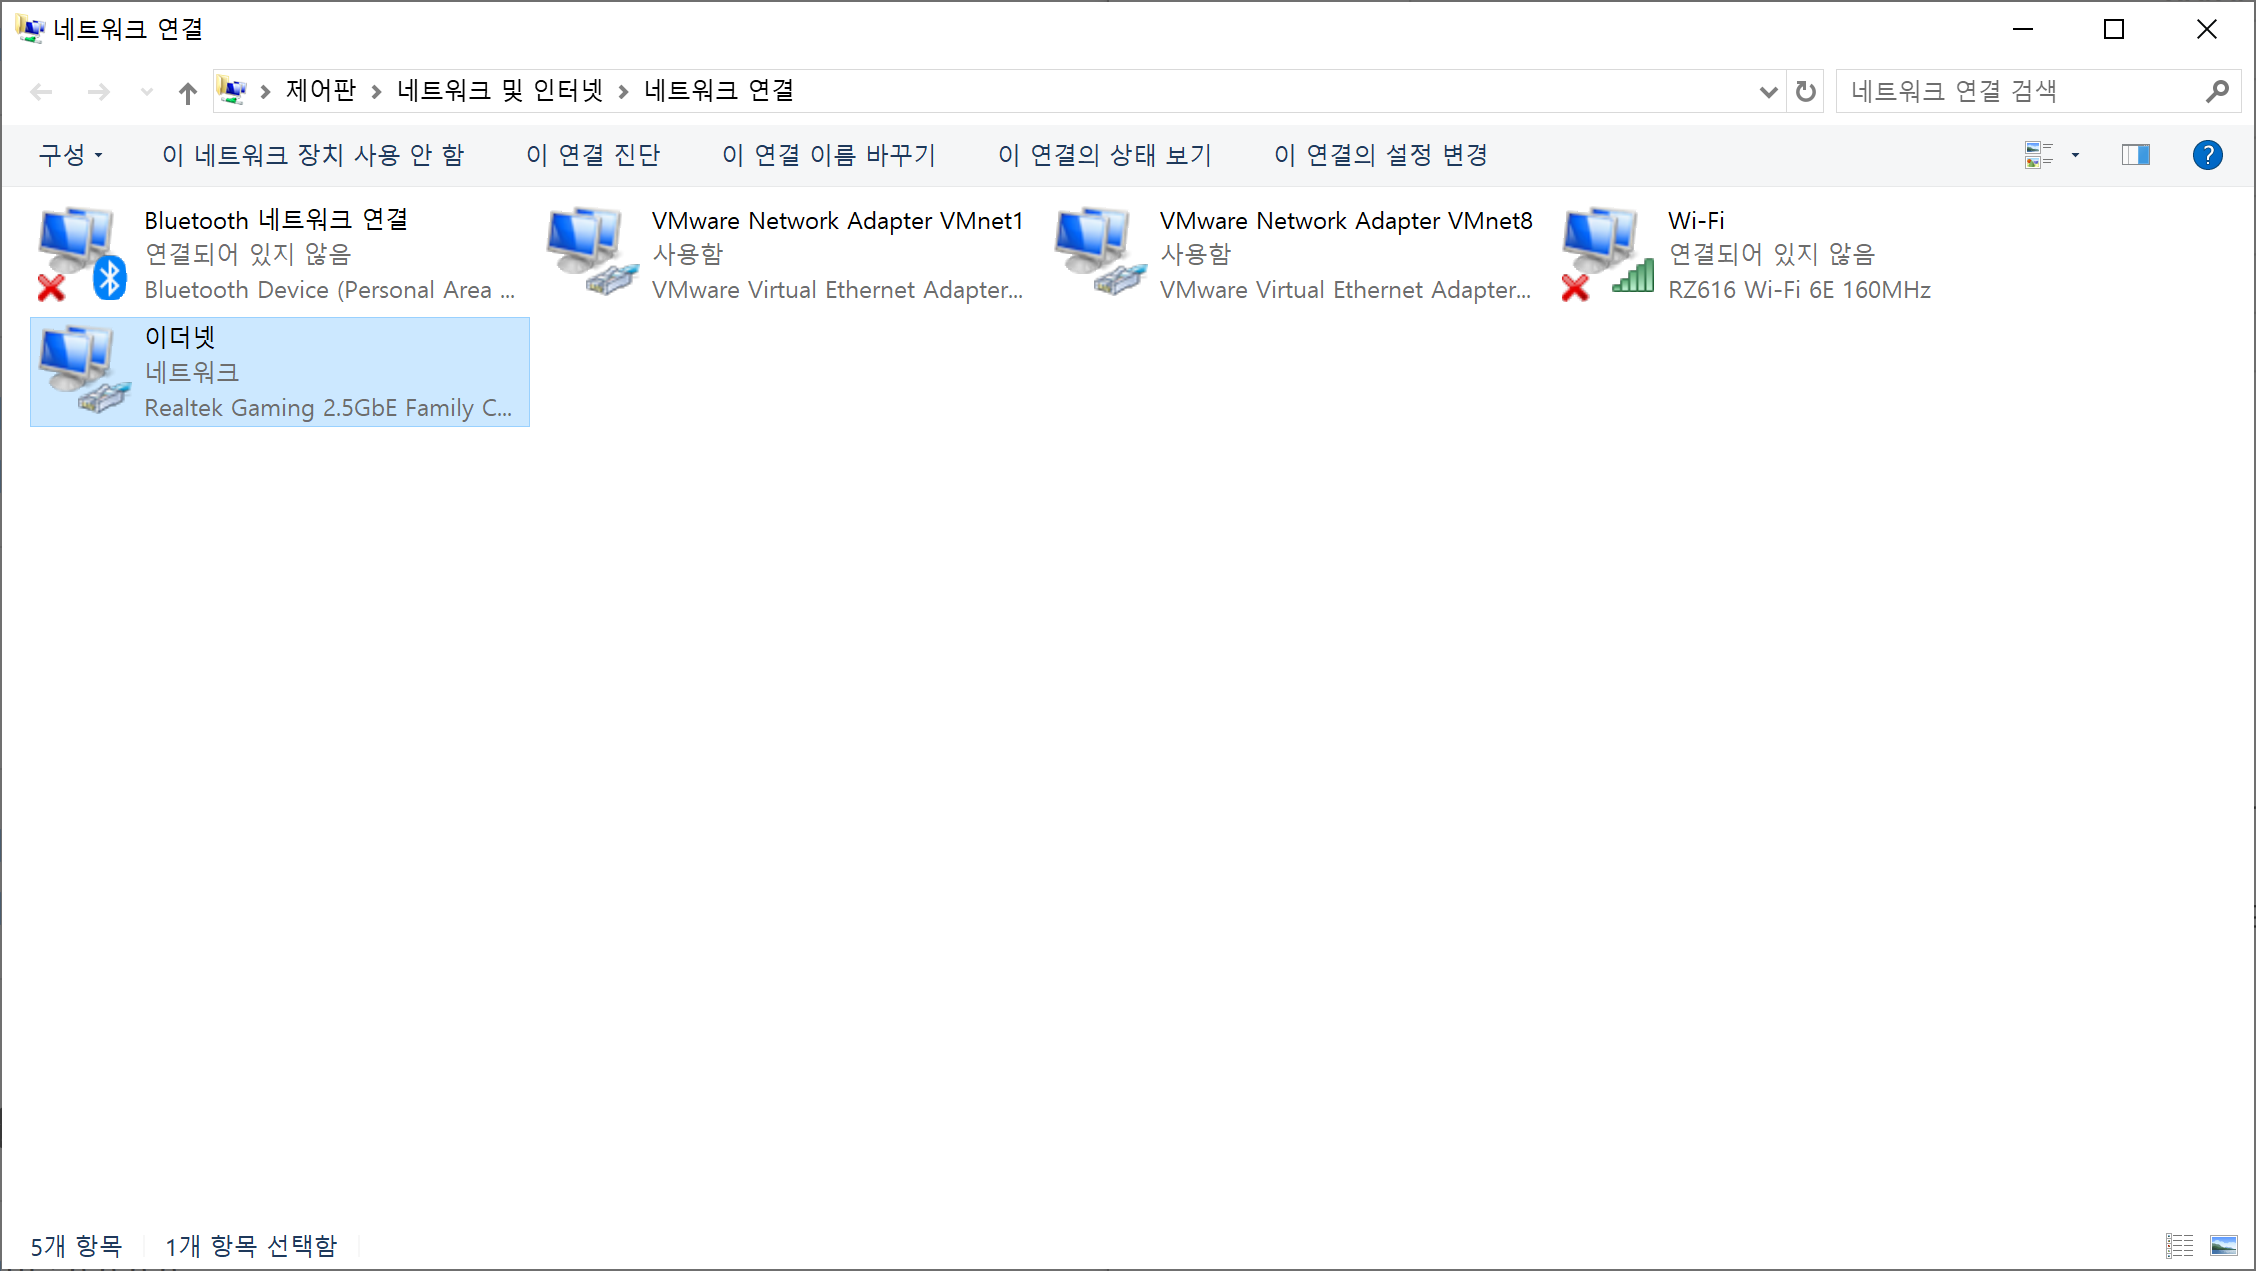
Task: Click 이 네트워크 장치 사용 안 함
Action: tap(313, 155)
